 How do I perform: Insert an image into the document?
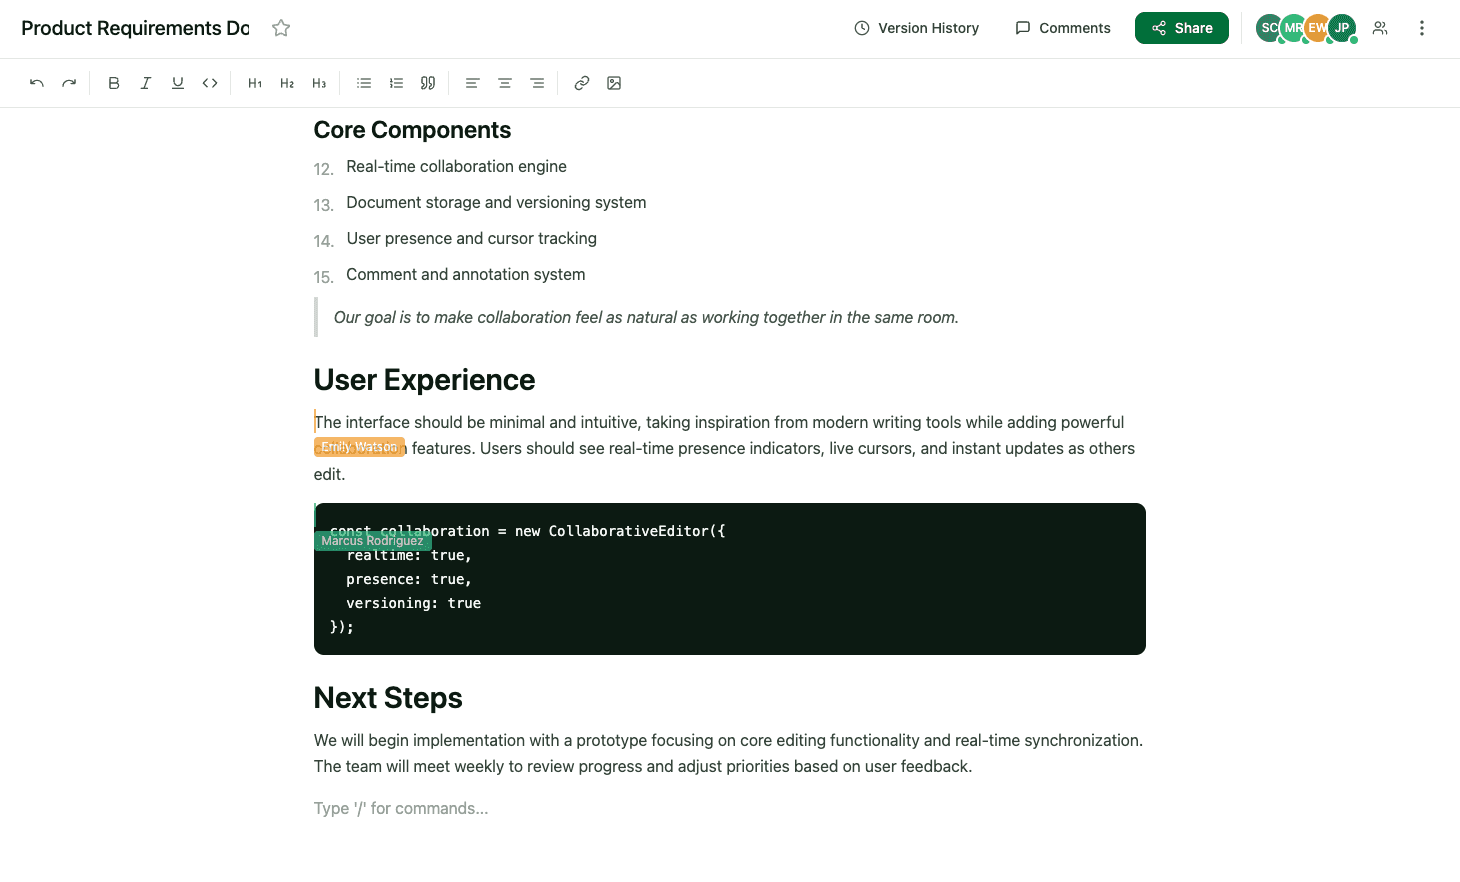[x=614, y=83]
